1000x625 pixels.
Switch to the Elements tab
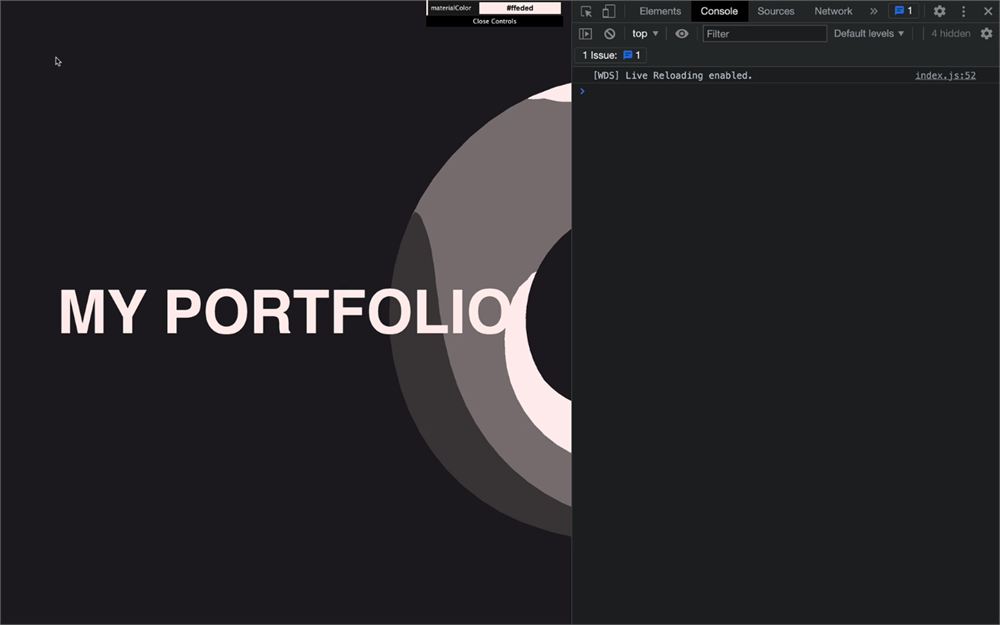(660, 11)
